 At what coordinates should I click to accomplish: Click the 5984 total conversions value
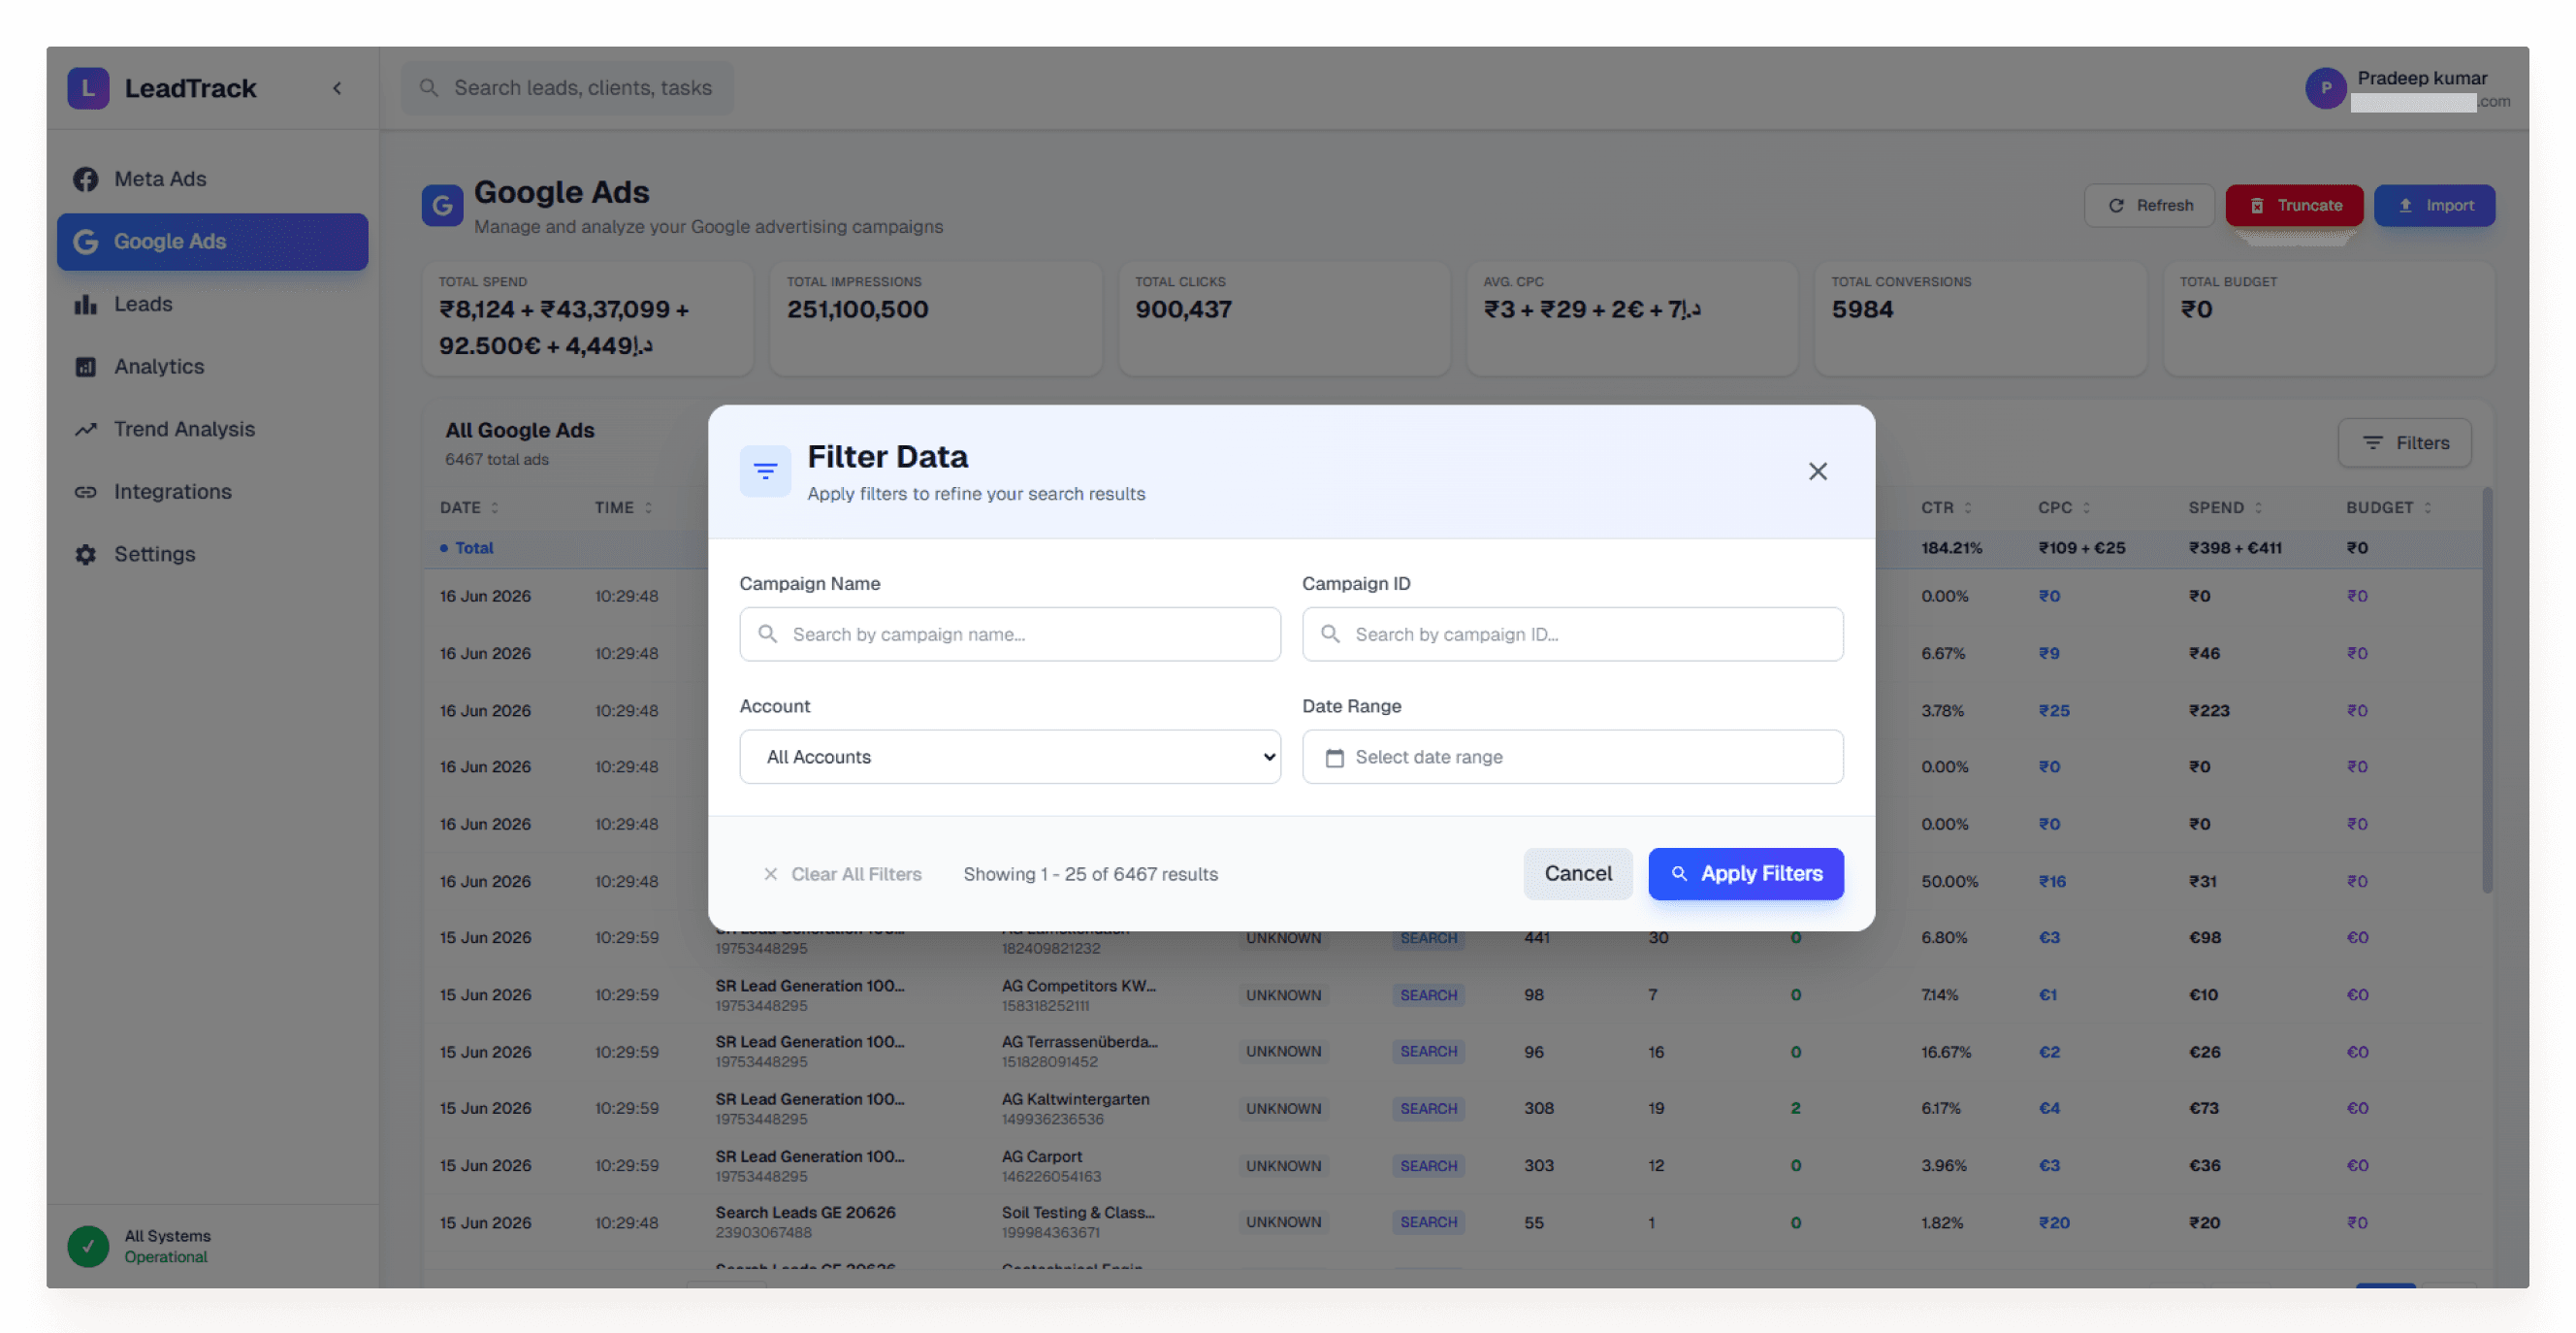tap(1862, 310)
